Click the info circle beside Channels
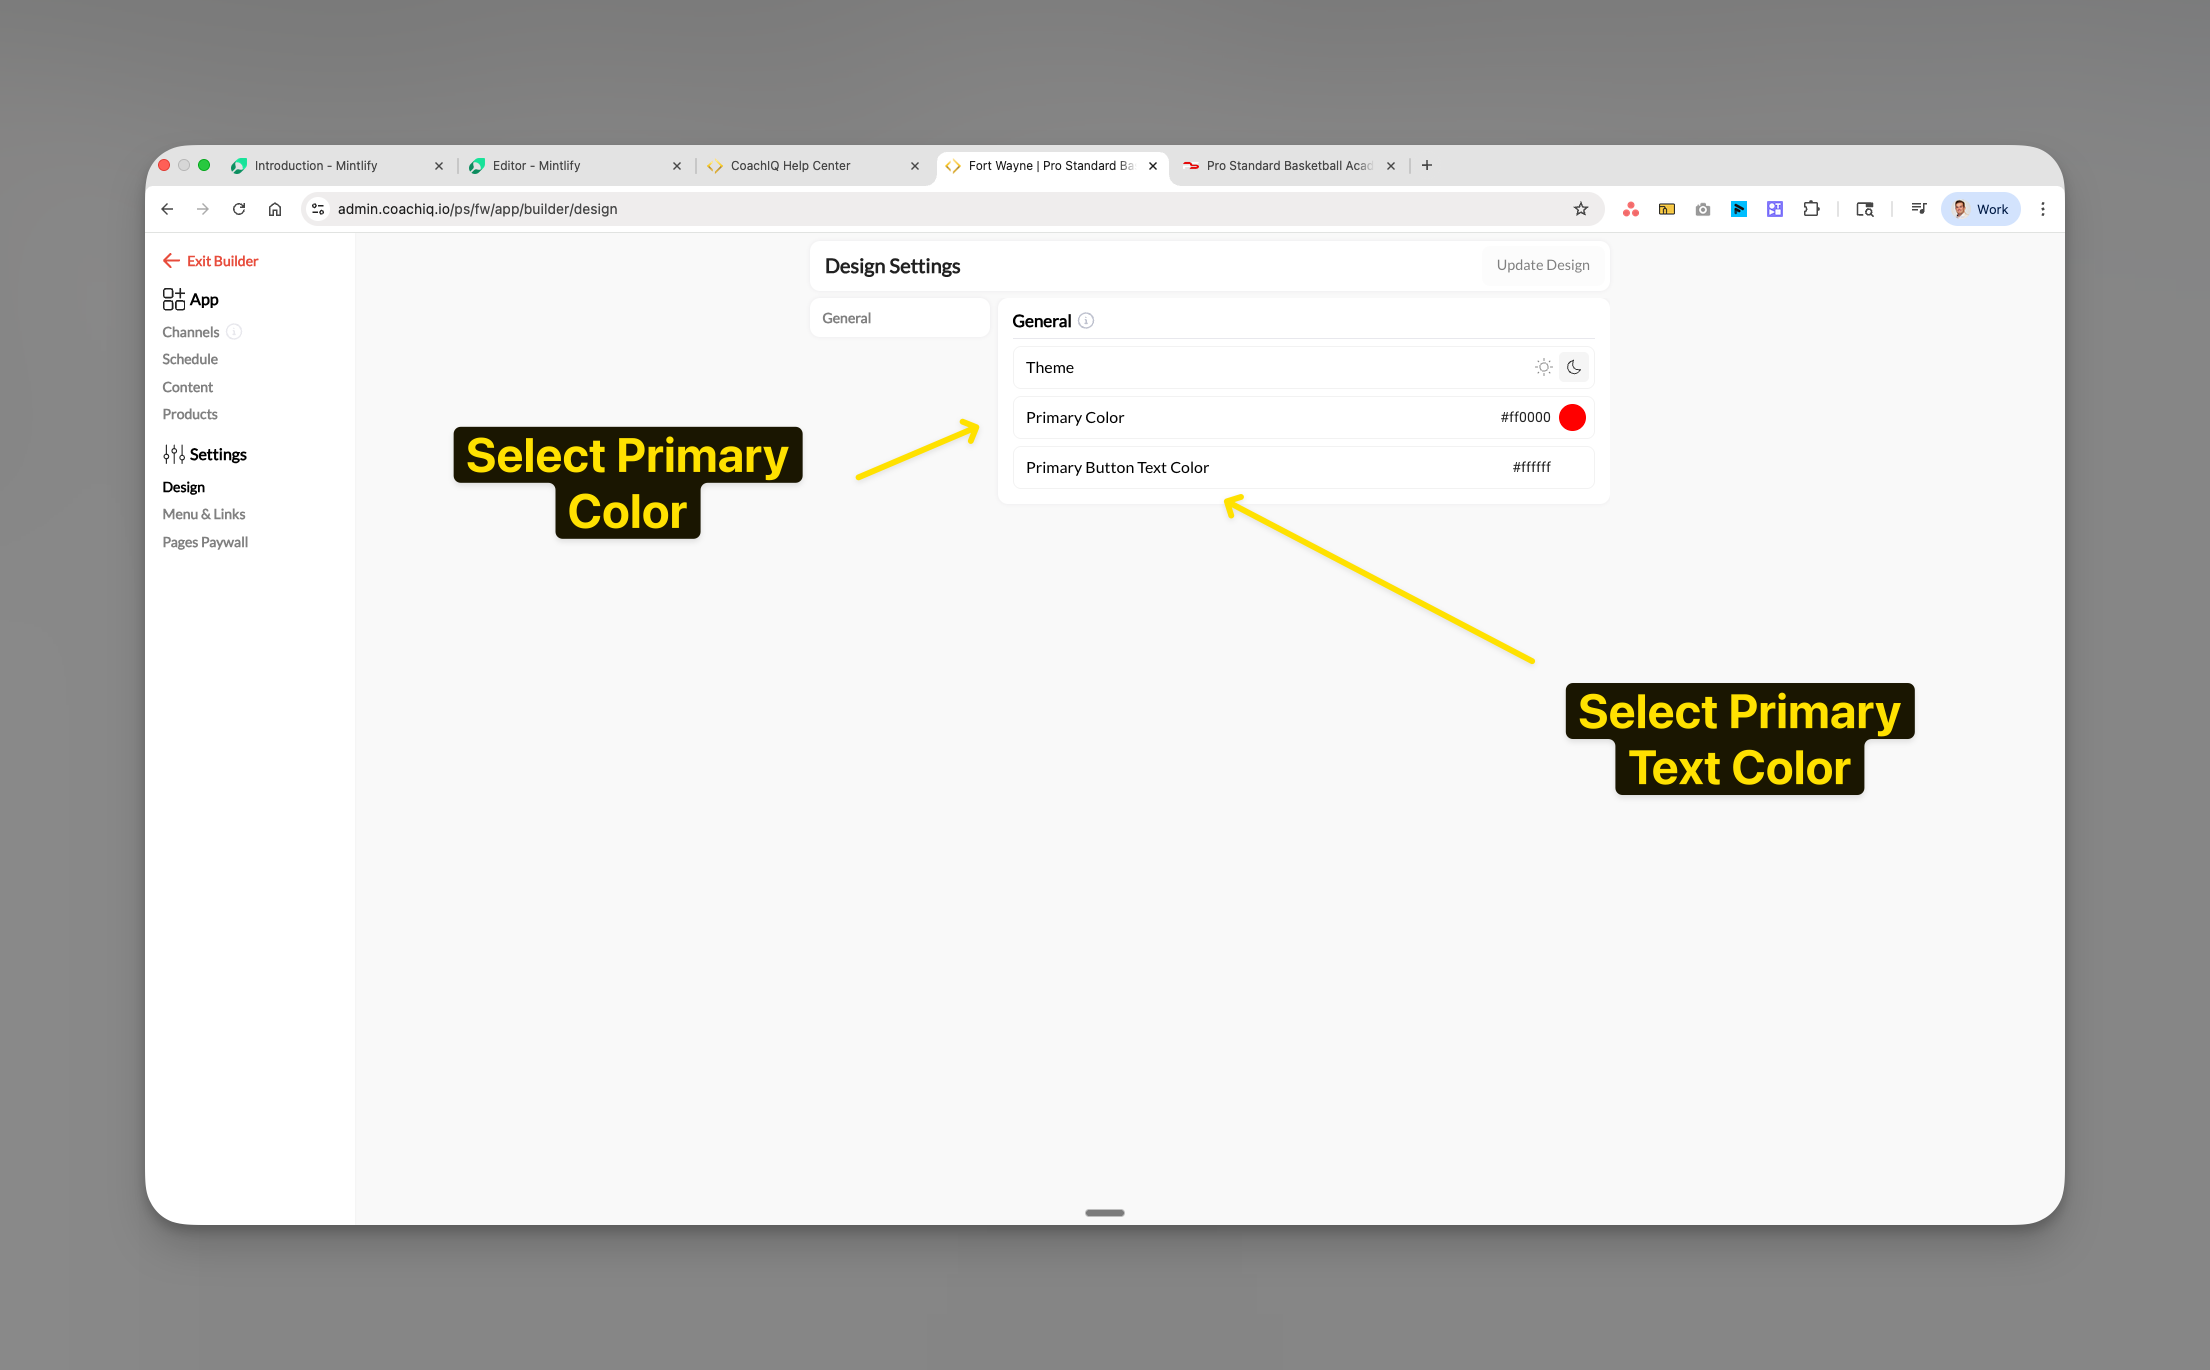2210x1370 pixels. tap(234, 331)
